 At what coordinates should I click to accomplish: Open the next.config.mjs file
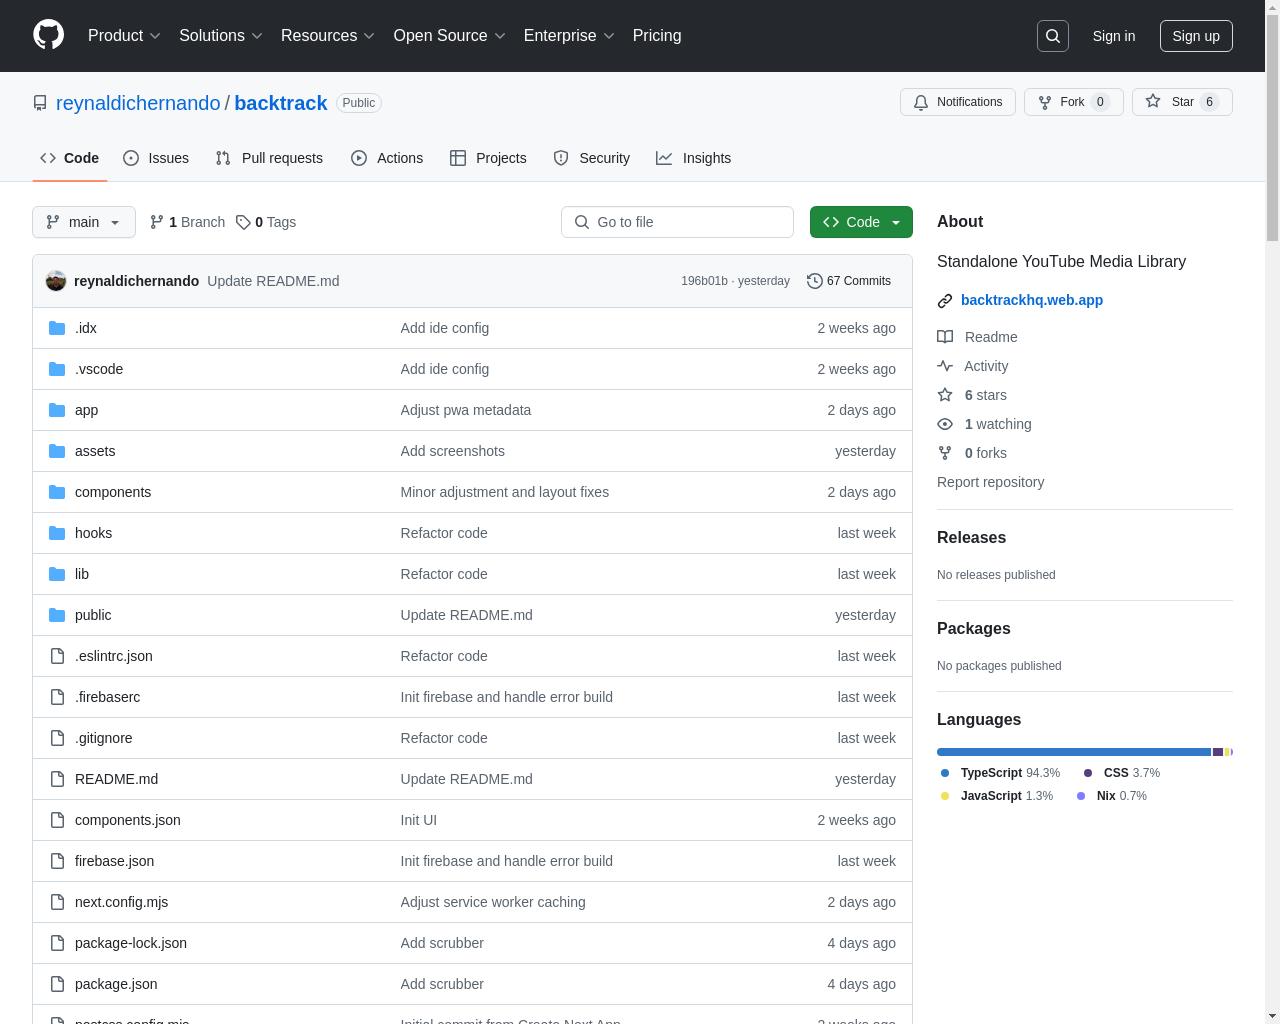click(121, 902)
